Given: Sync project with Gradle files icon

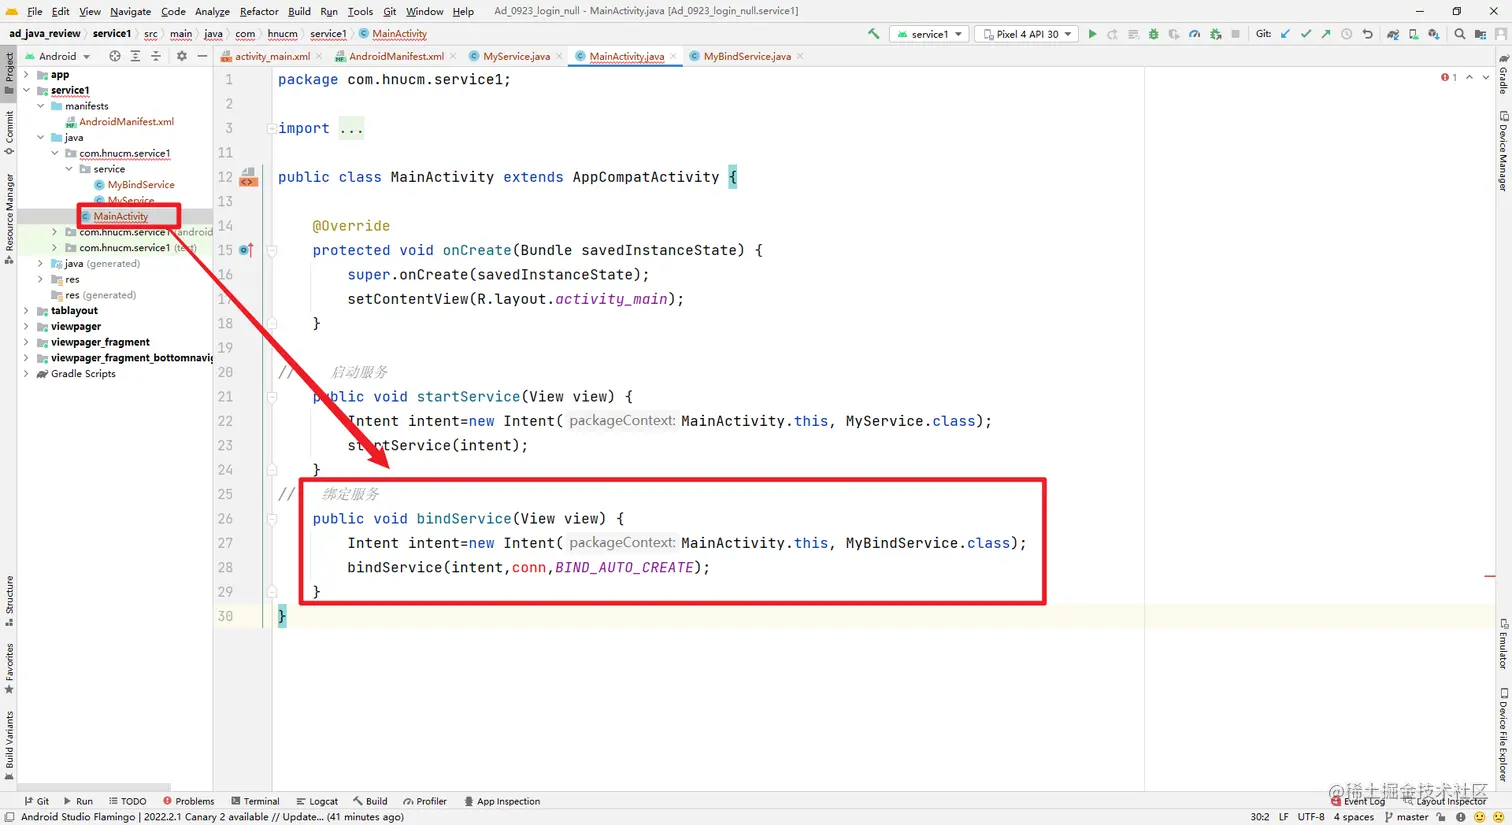Looking at the screenshot, I should (1392, 34).
